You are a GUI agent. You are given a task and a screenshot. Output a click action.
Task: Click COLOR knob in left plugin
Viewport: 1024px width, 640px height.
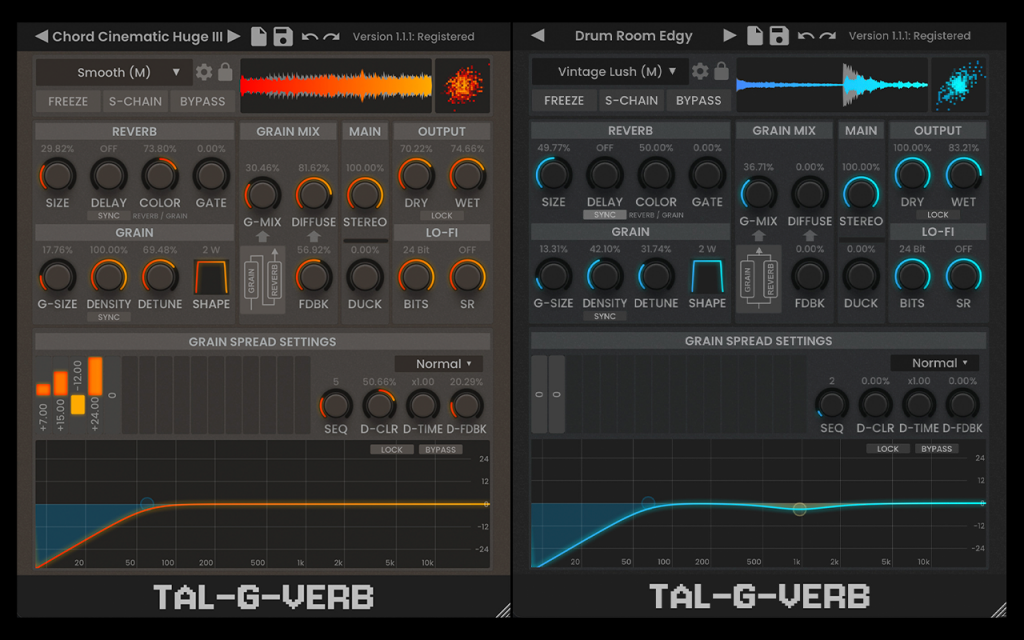point(160,176)
